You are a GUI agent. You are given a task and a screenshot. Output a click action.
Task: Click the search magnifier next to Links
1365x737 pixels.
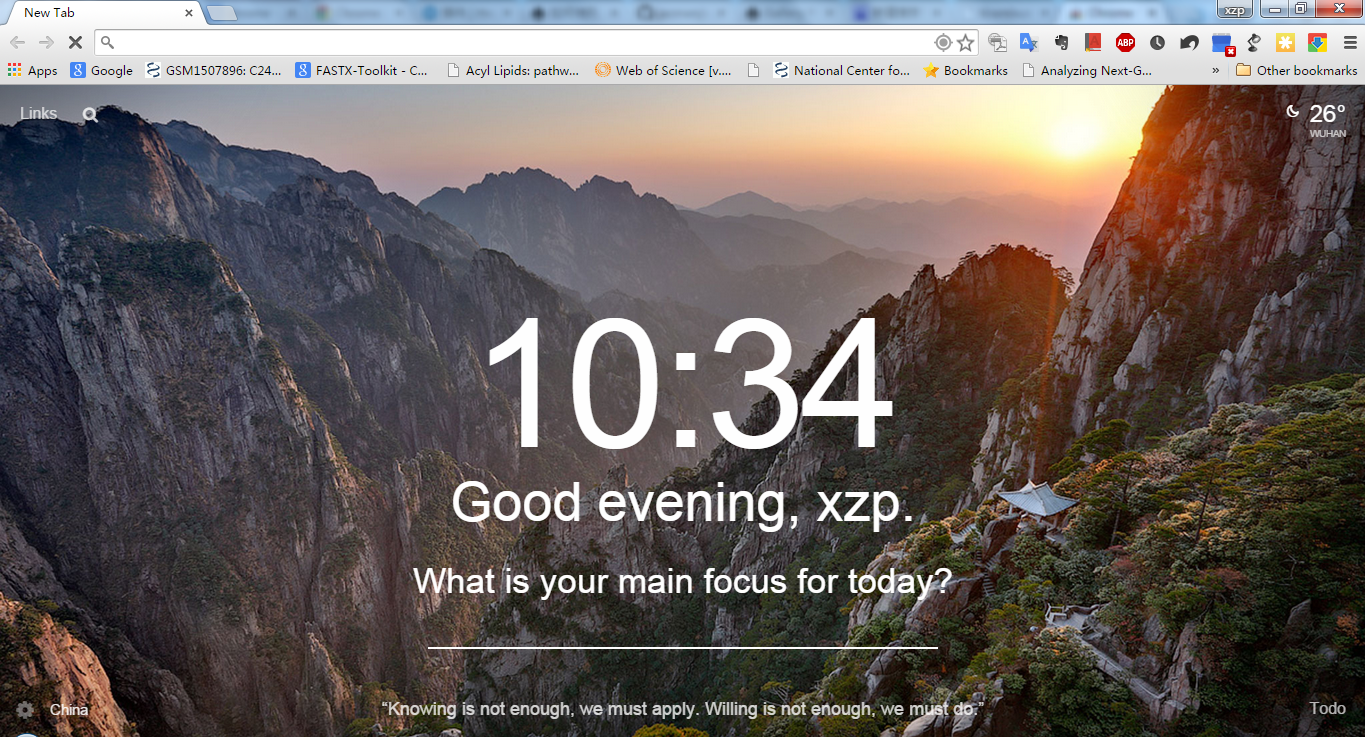pyautogui.click(x=90, y=114)
